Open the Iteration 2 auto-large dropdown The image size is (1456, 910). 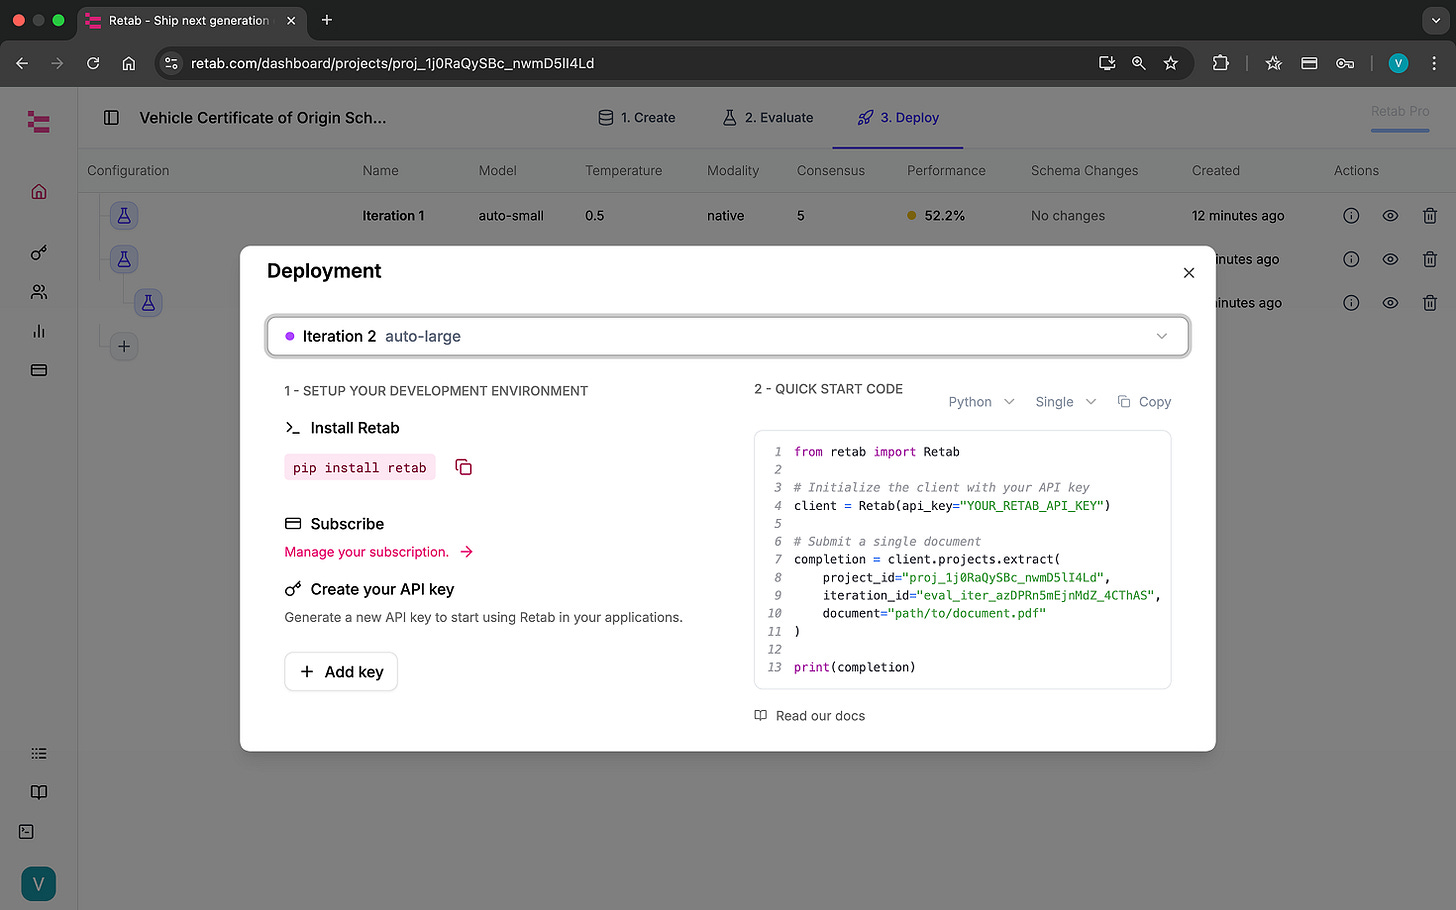pyautogui.click(x=728, y=336)
